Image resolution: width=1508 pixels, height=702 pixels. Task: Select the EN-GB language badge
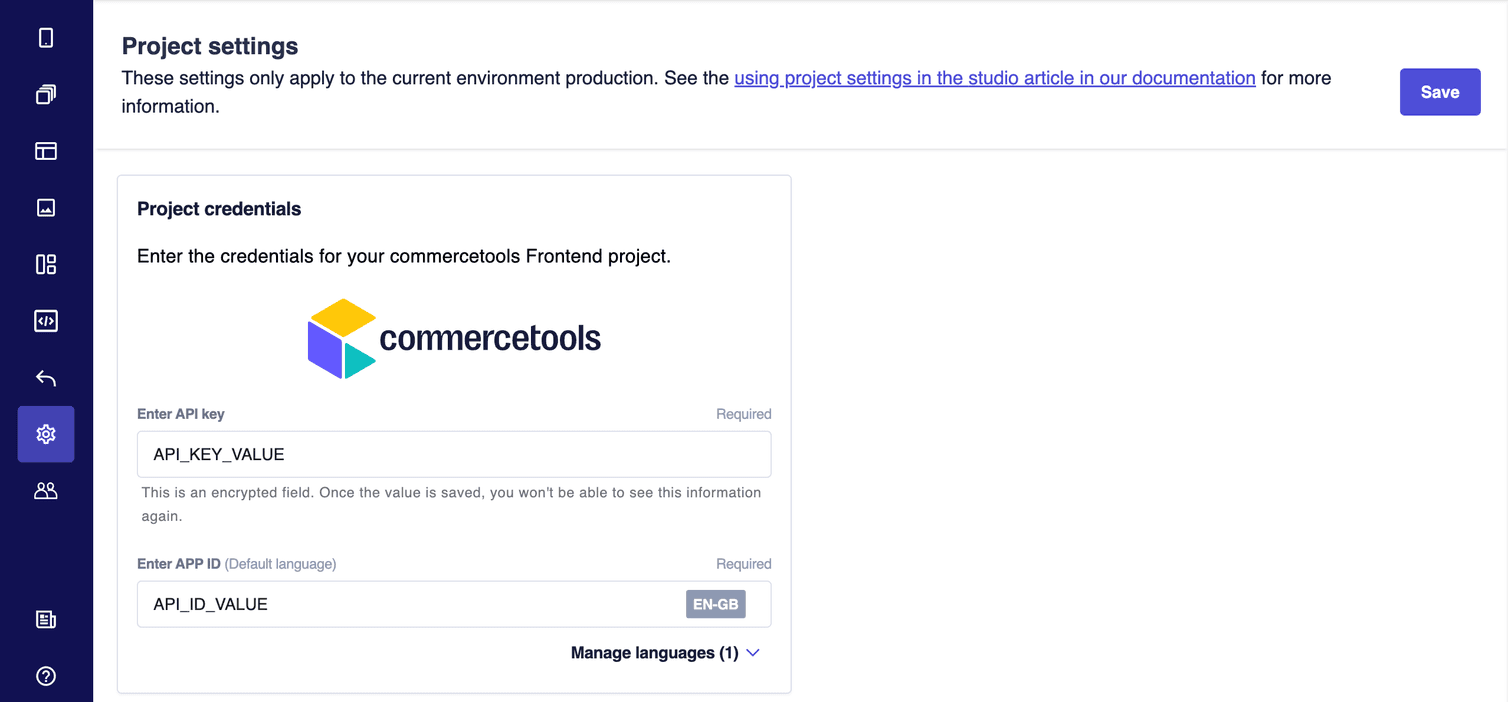[715, 603]
